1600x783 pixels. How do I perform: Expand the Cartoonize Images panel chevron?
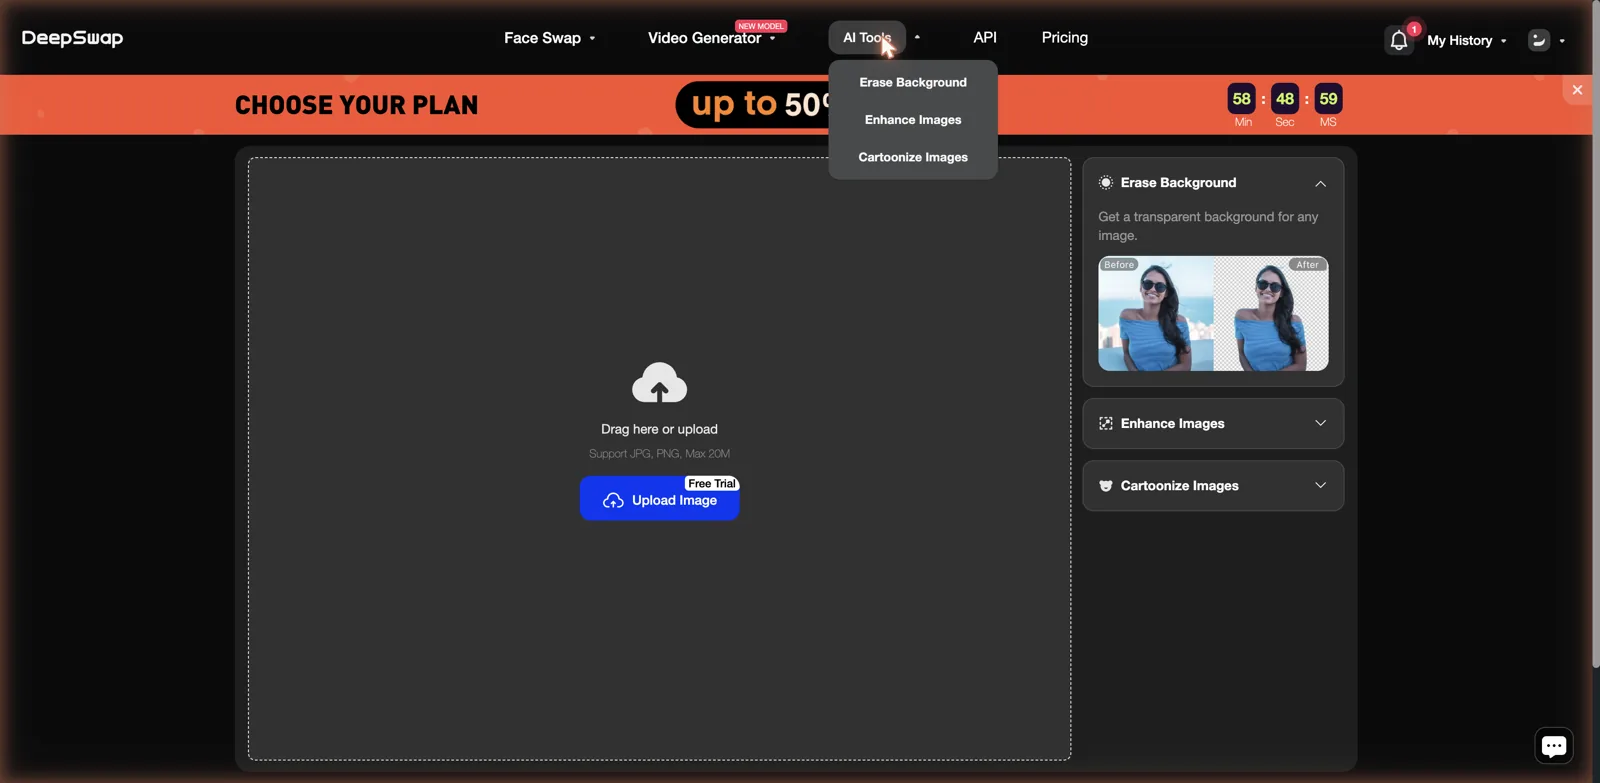(x=1320, y=485)
